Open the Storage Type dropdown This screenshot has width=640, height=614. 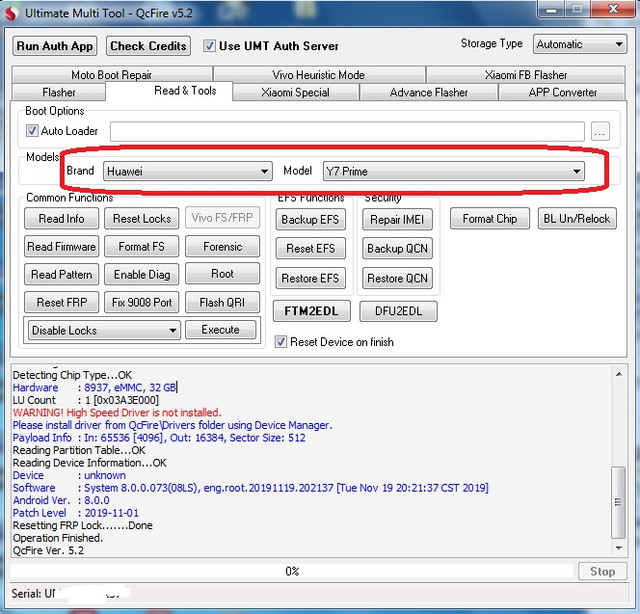579,44
